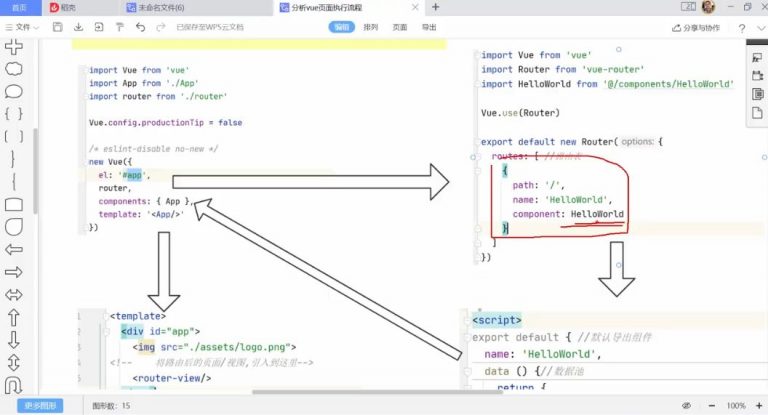Pick the up arrow shape
This screenshot has width=768, height=415.
(14, 318)
